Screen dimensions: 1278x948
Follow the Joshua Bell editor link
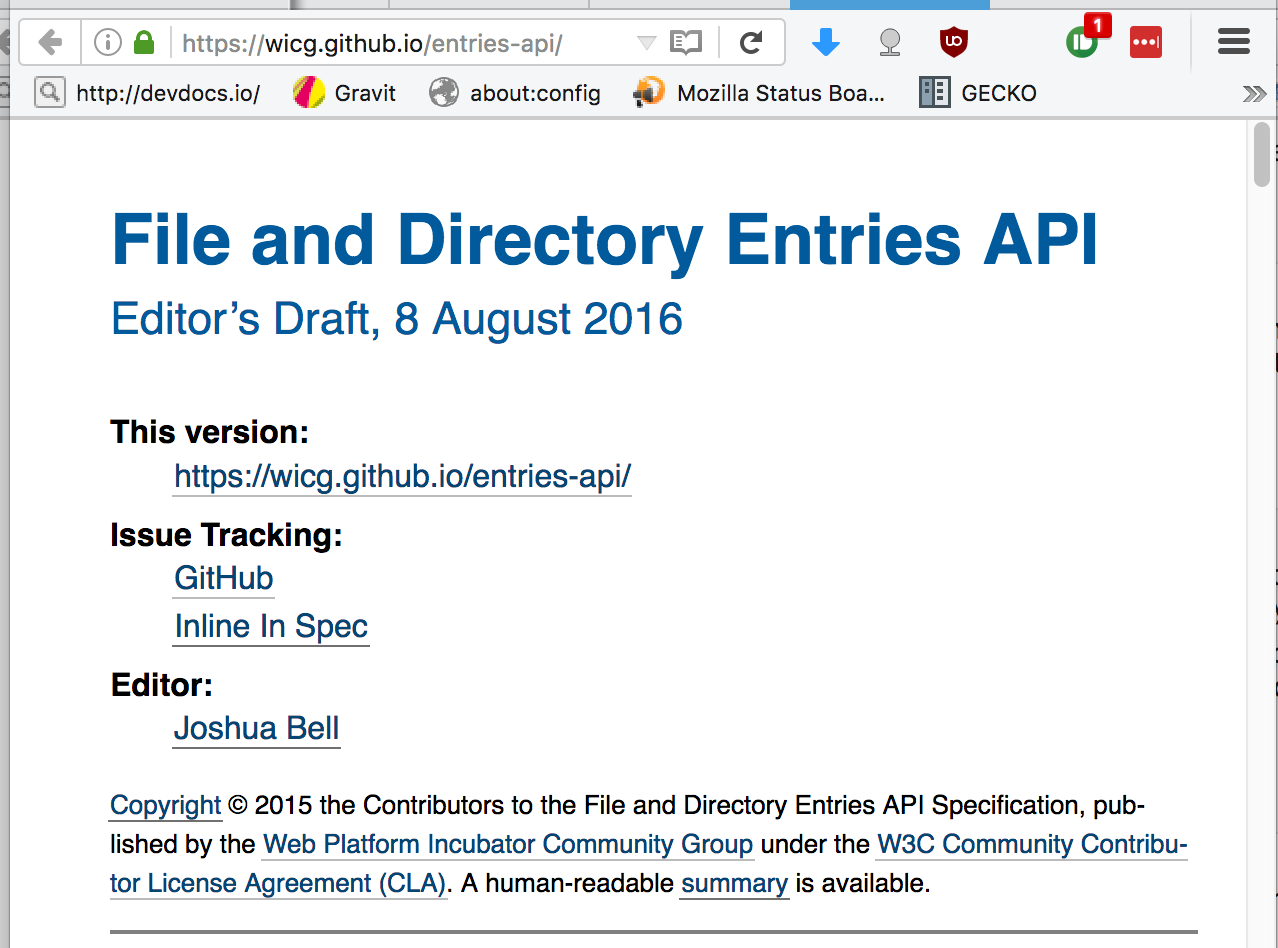[x=257, y=728]
